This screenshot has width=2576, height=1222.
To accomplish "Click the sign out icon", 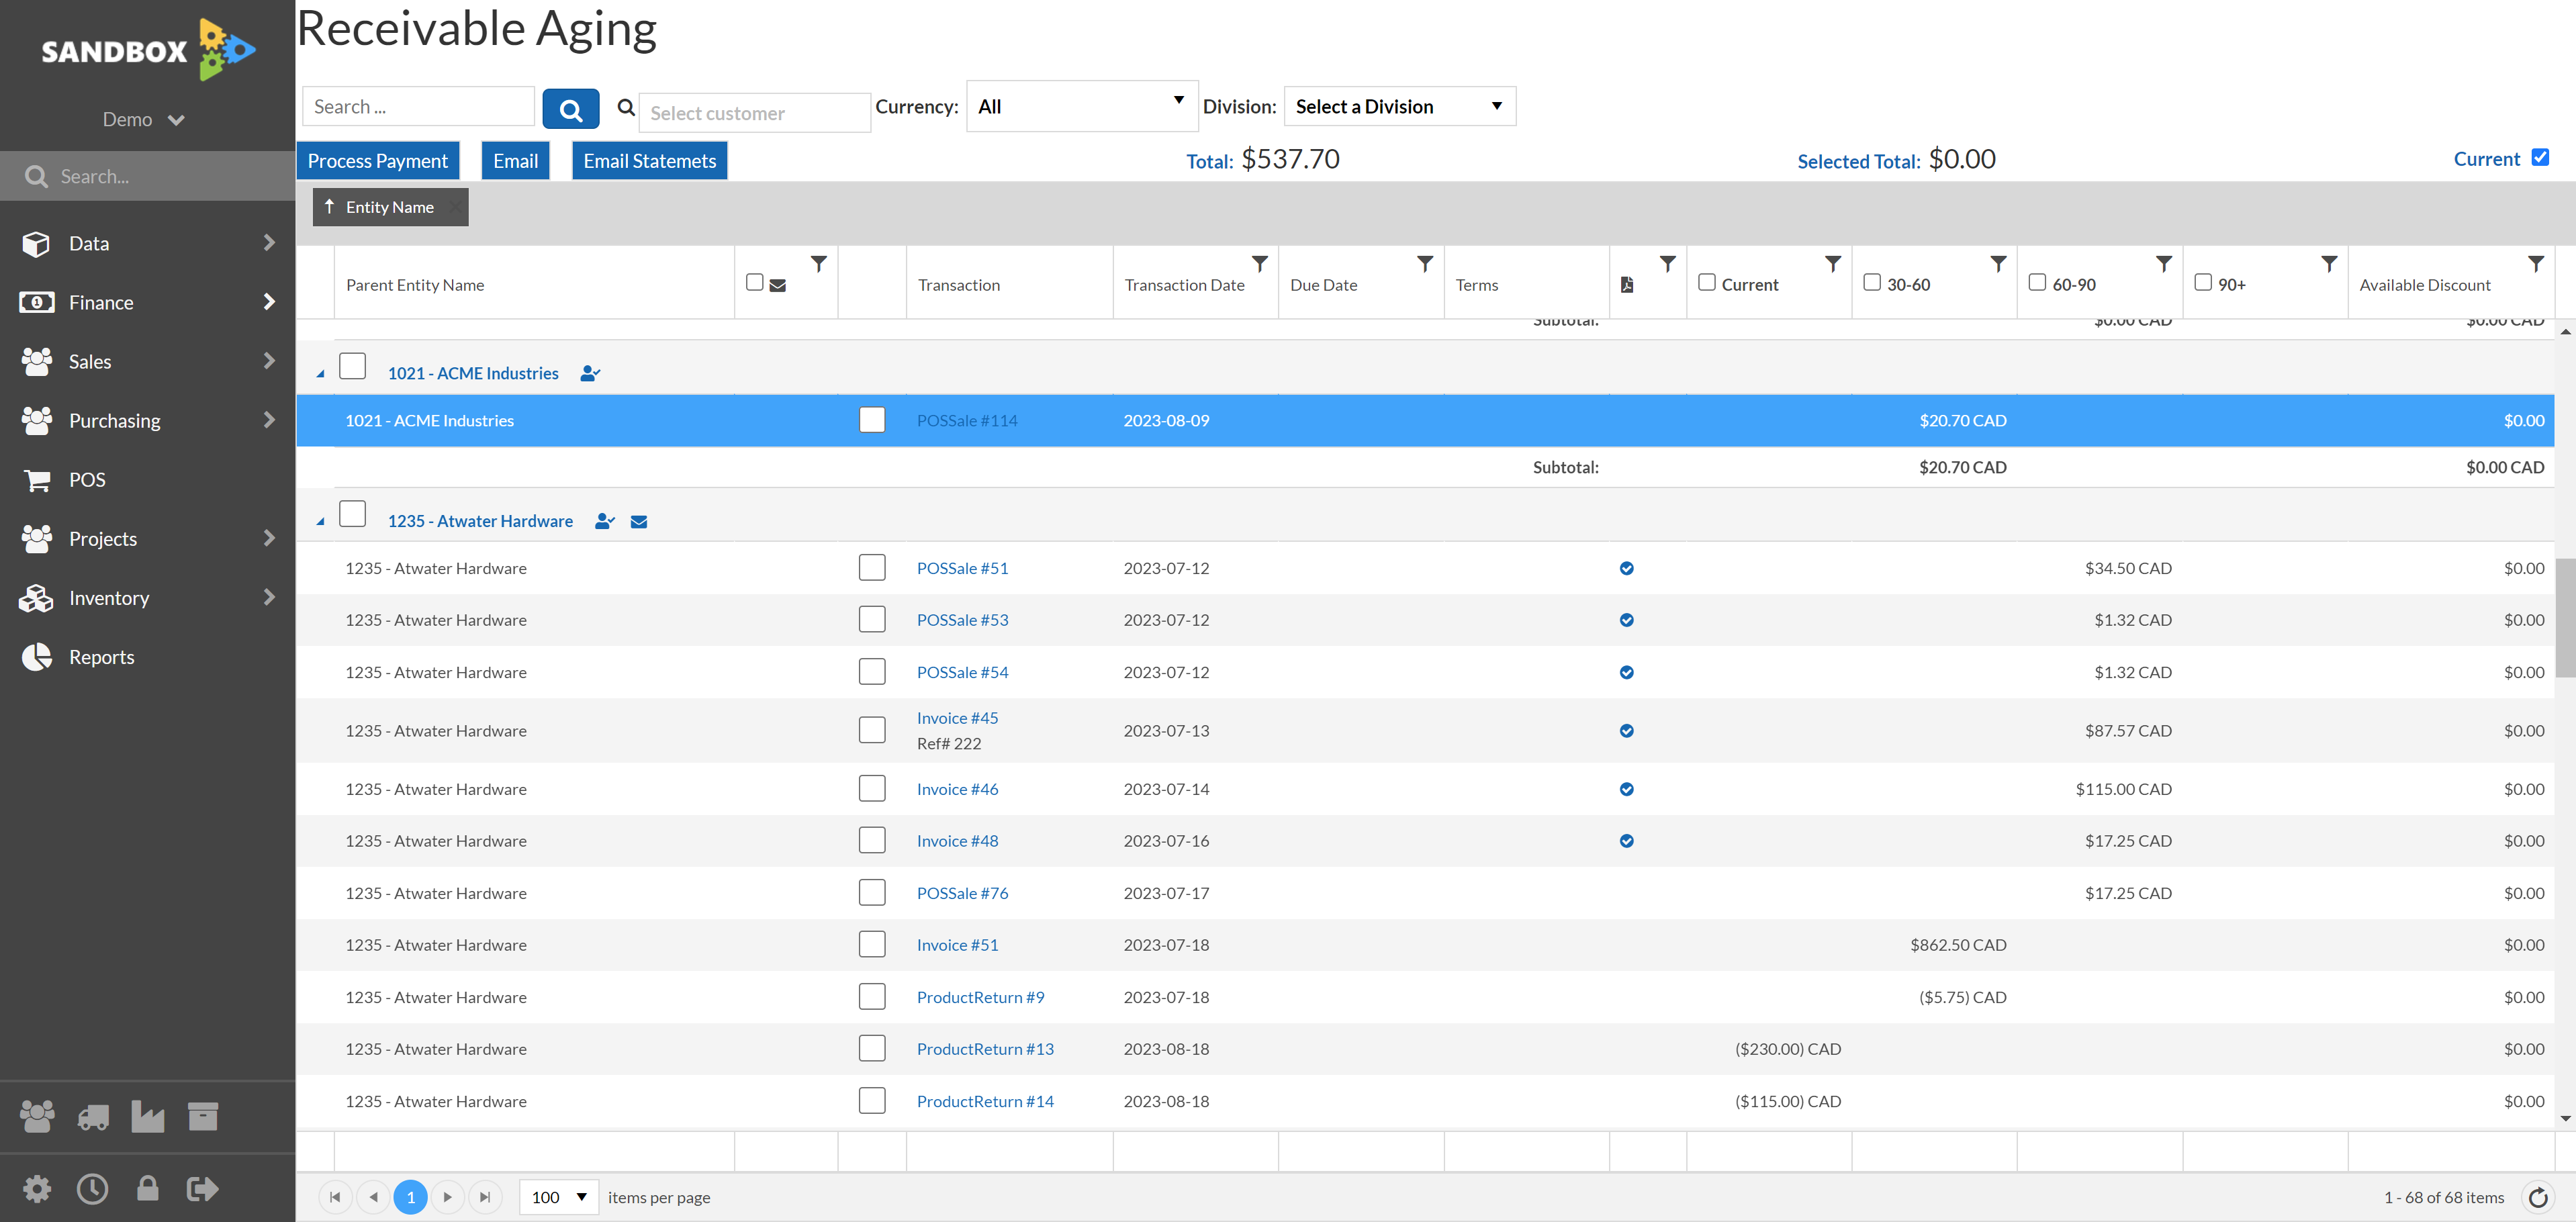I will coord(203,1188).
